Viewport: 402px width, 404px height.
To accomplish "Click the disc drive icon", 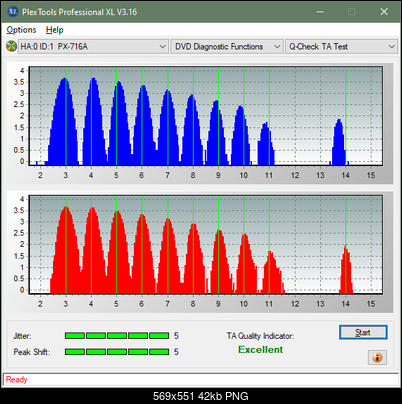I will pos(11,46).
